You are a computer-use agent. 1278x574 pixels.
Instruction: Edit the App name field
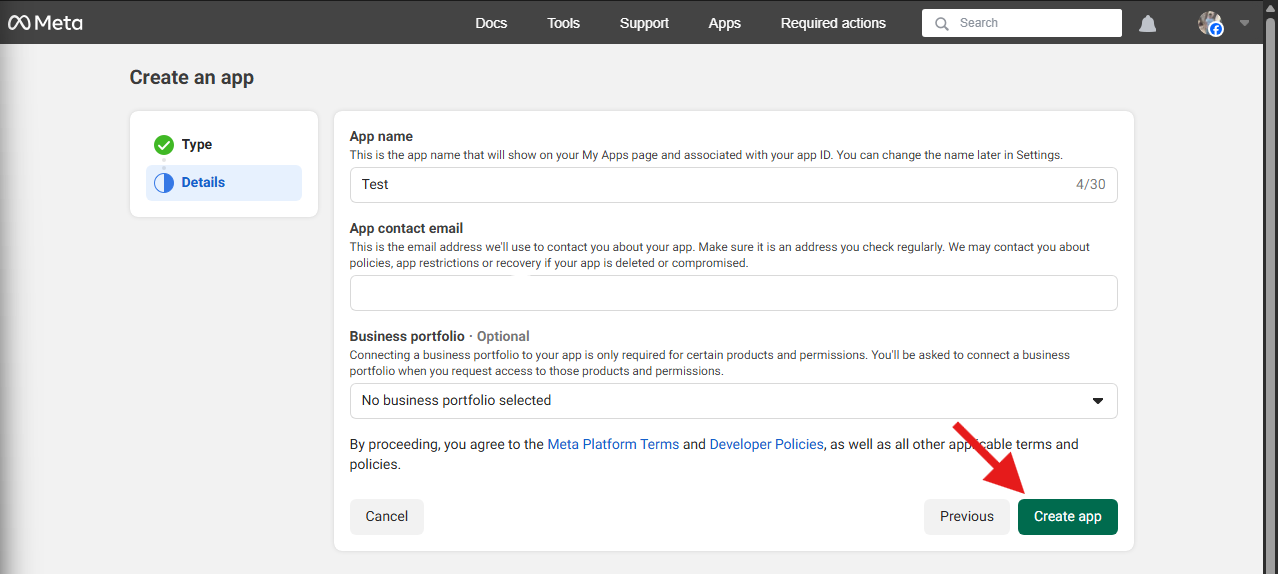(x=733, y=185)
